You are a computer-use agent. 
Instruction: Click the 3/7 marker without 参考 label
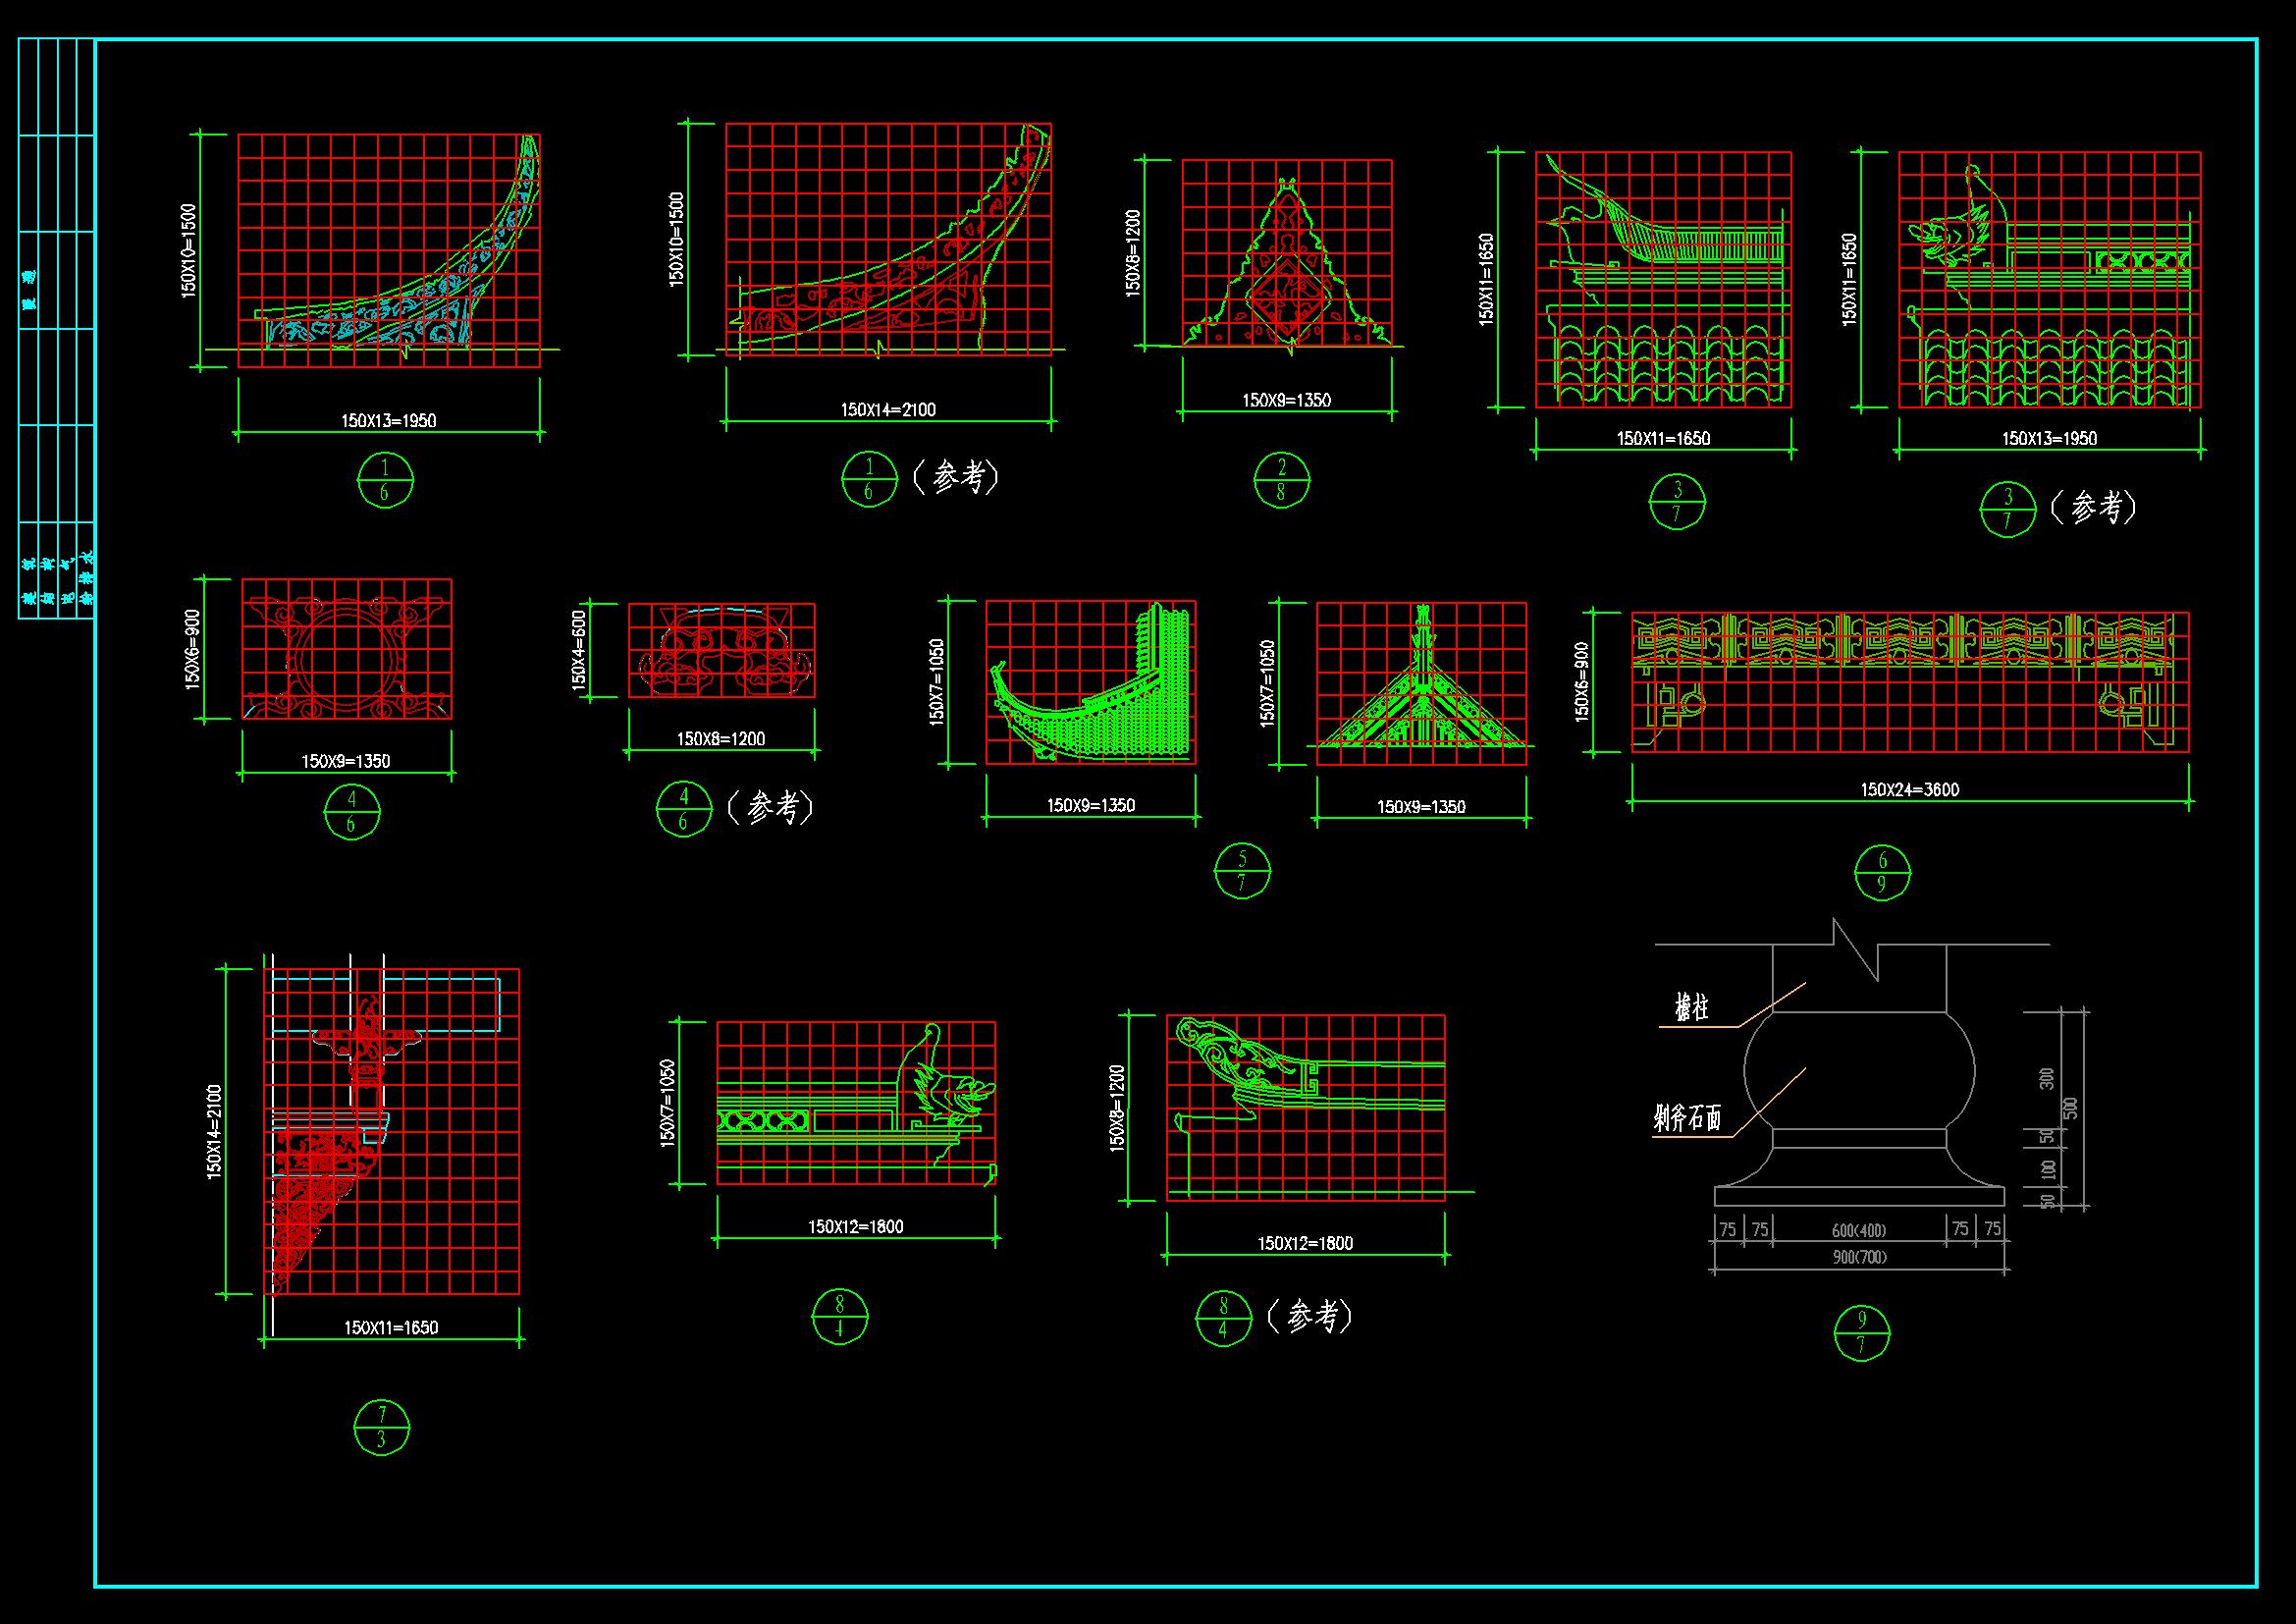point(1677,502)
